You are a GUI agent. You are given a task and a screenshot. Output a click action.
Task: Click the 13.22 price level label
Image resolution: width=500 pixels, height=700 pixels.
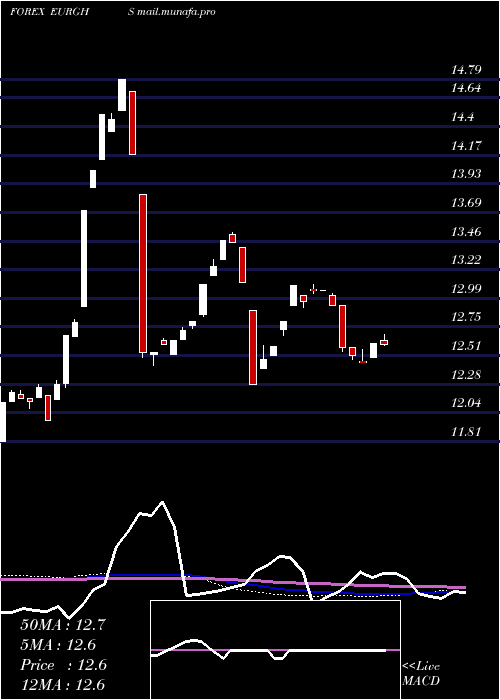click(466, 259)
